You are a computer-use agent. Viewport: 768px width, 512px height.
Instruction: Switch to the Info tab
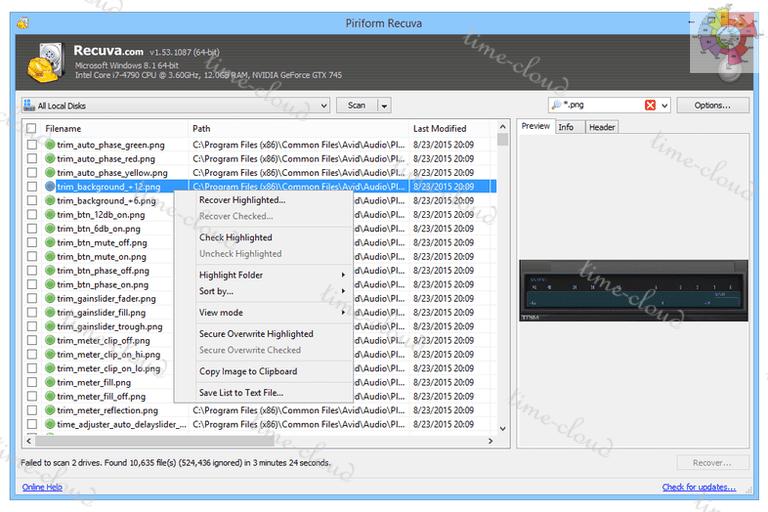(x=566, y=127)
